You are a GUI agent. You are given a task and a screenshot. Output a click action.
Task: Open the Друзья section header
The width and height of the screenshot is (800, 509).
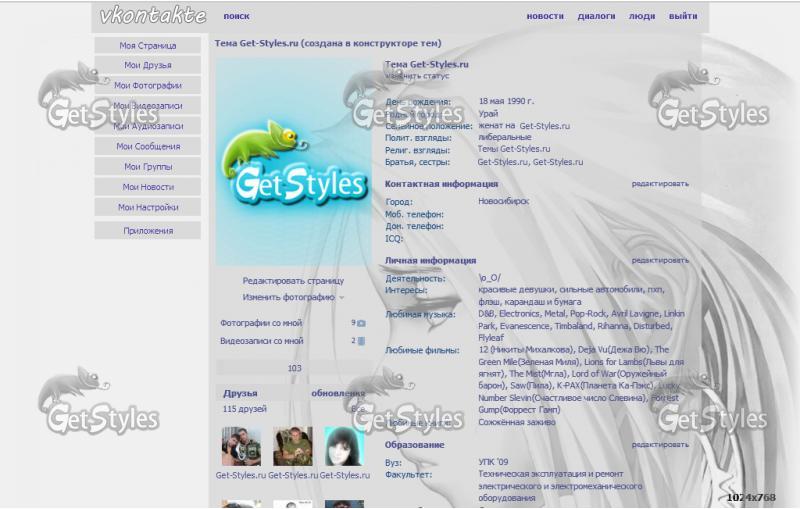point(240,393)
